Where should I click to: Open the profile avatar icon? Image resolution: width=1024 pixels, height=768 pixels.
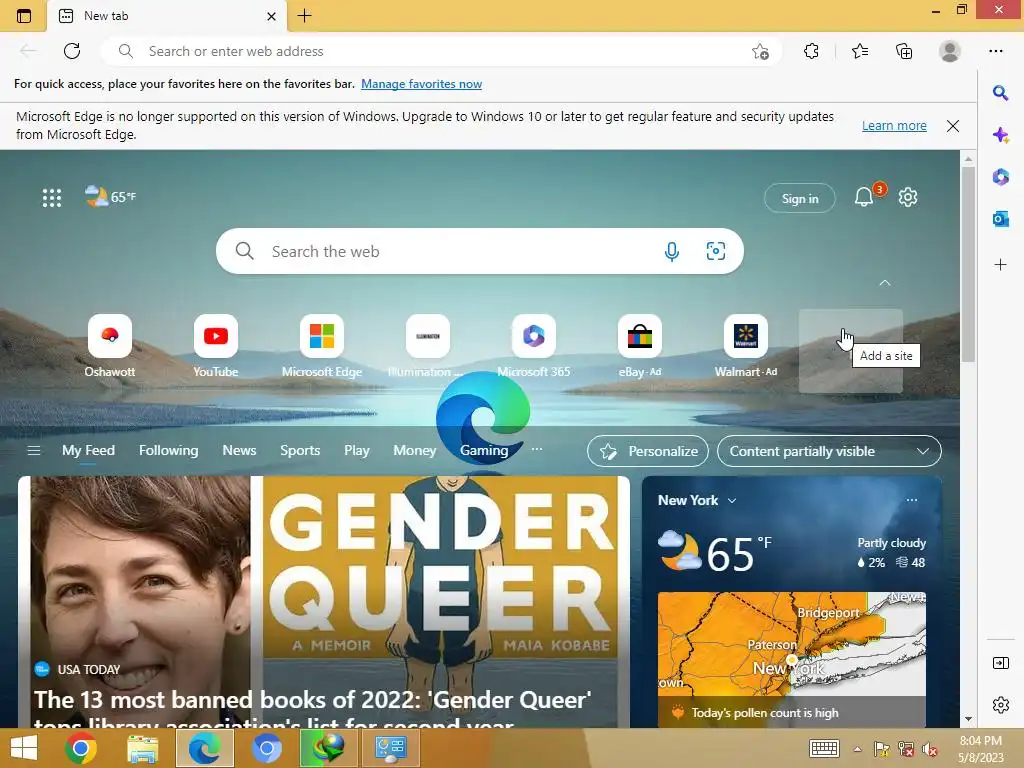coord(950,51)
